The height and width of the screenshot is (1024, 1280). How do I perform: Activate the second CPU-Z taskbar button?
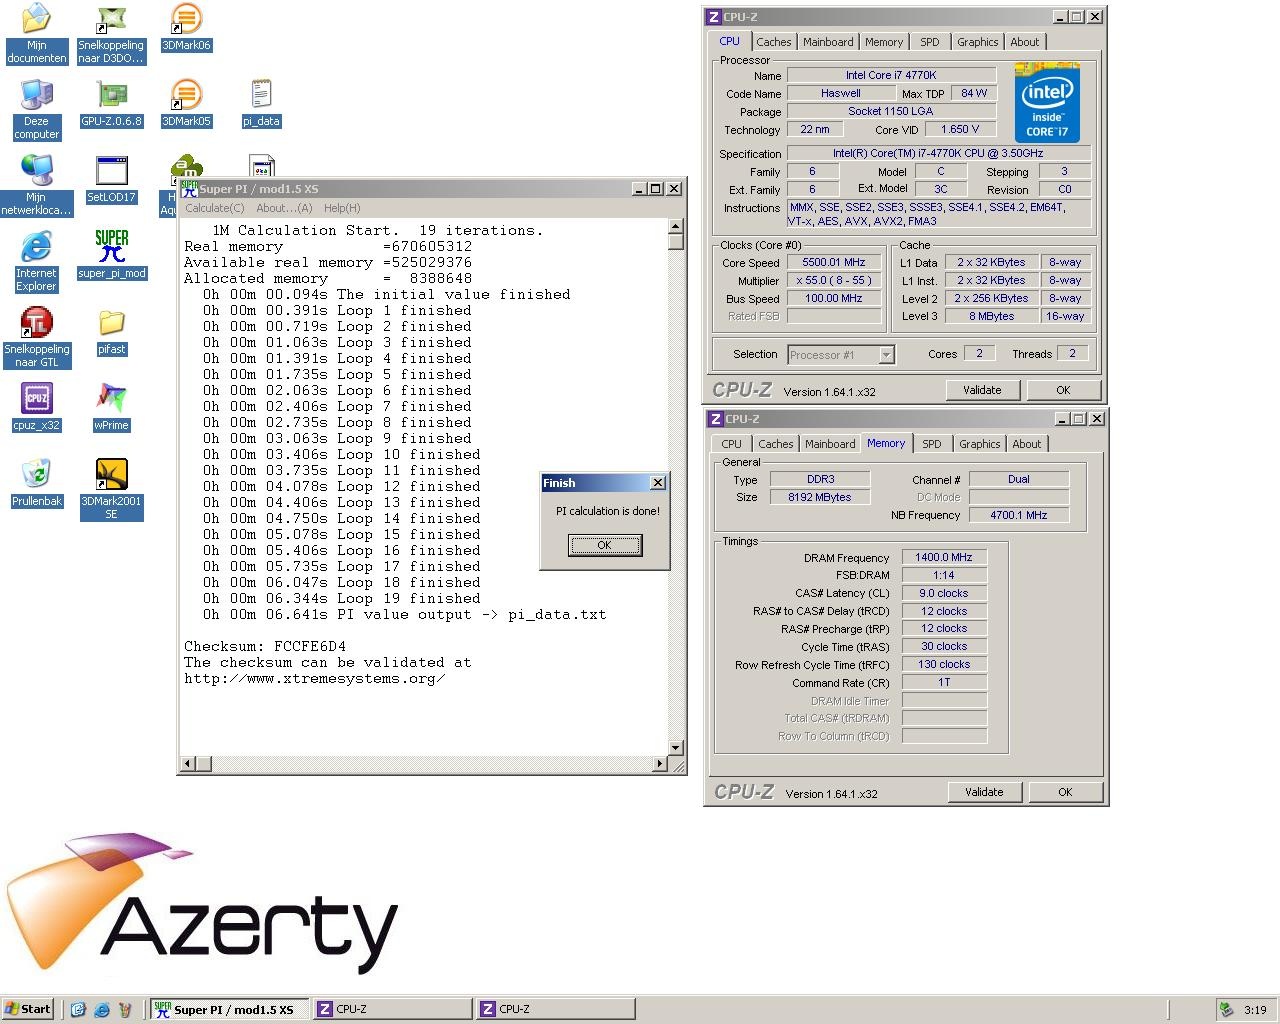coord(555,1010)
